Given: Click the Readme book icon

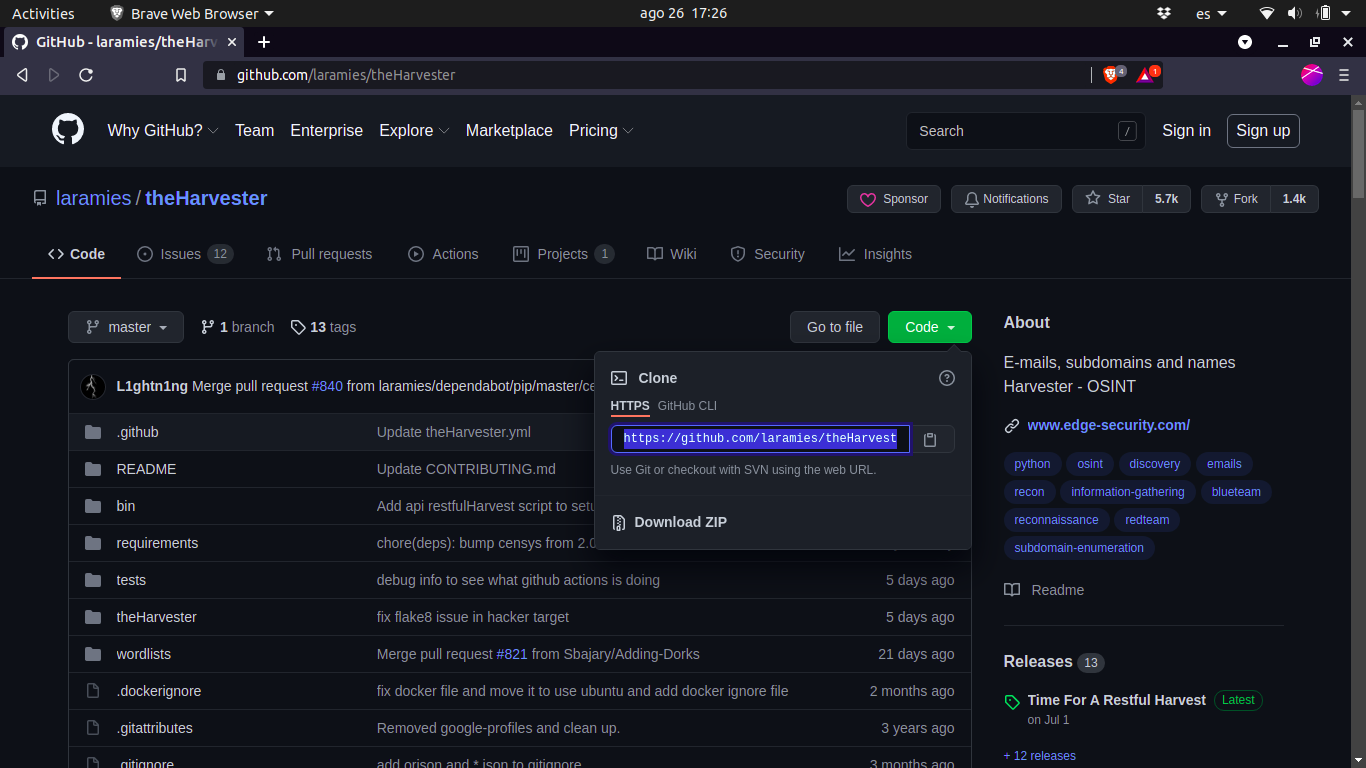Looking at the screenshot, I should (1012, 590).
